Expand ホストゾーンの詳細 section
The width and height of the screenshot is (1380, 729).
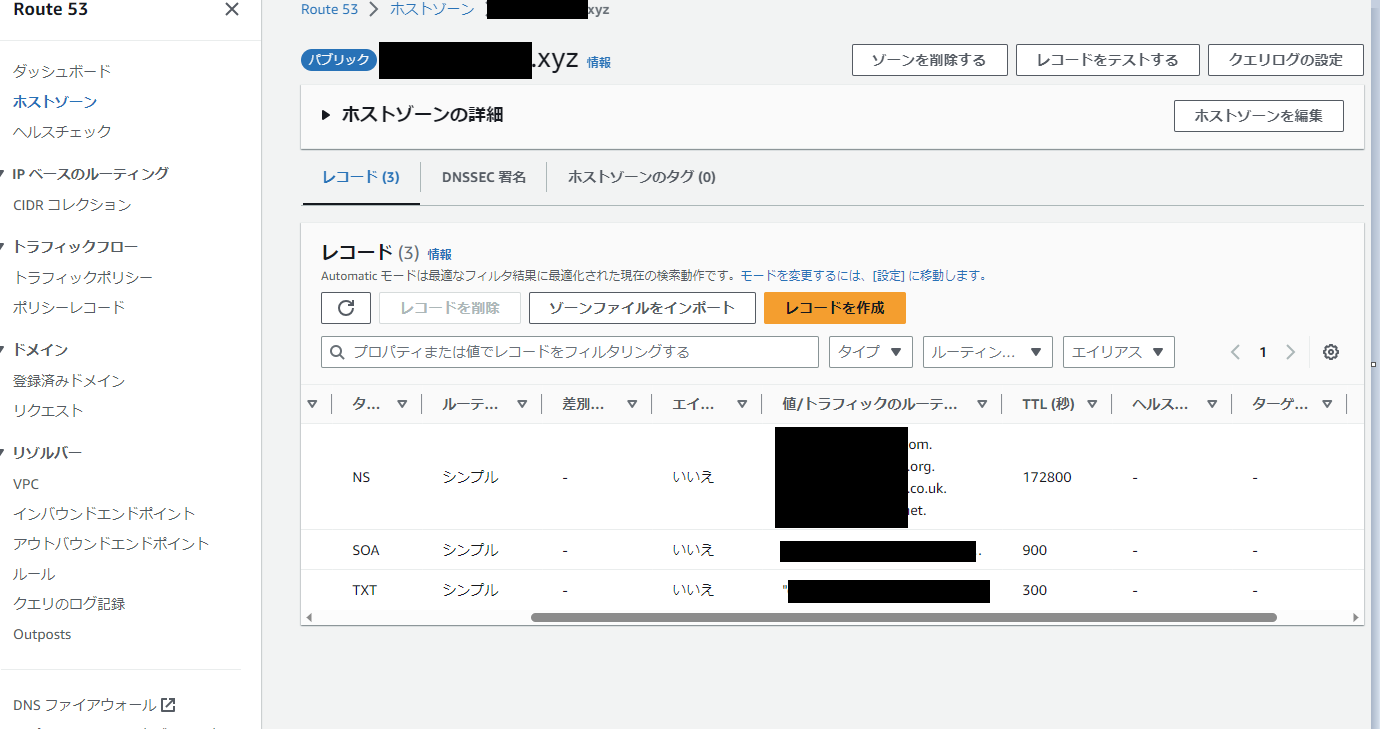coord(326,115)
